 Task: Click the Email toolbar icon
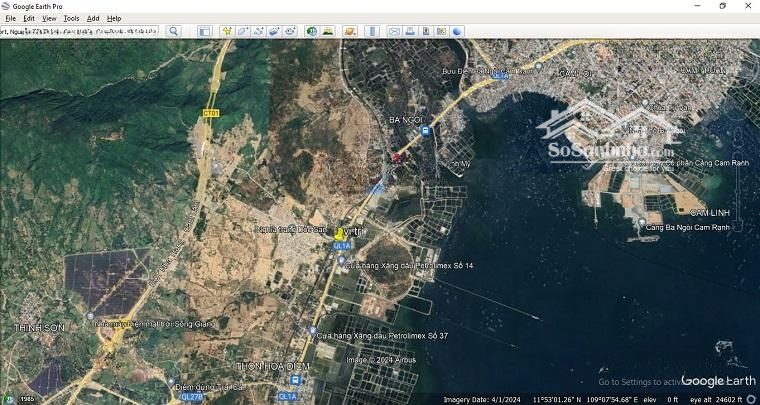[x=394, y=31]
